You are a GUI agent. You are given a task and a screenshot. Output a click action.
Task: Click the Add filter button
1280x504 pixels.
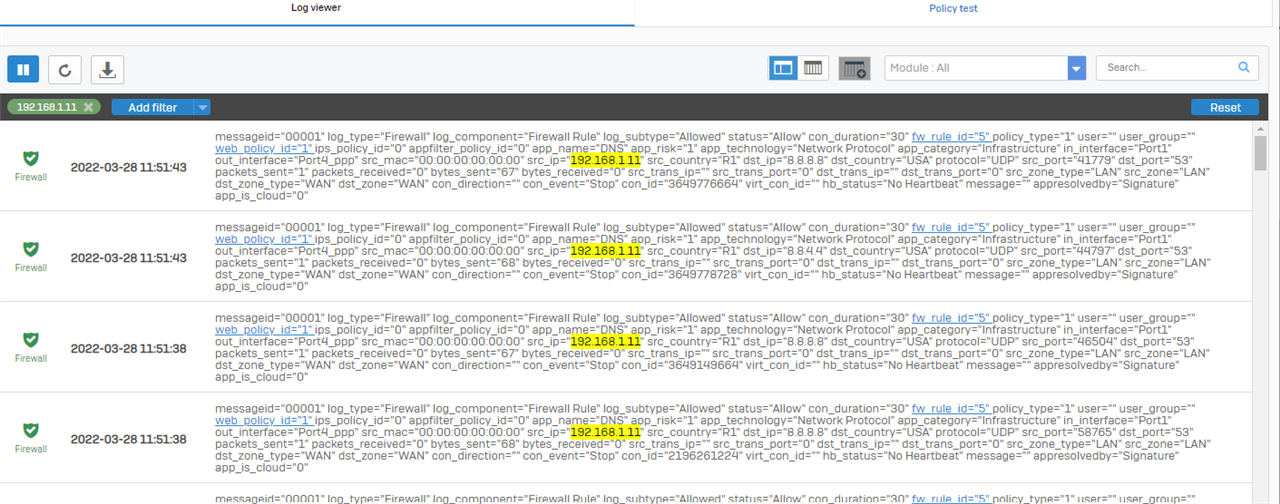[152, 107]
